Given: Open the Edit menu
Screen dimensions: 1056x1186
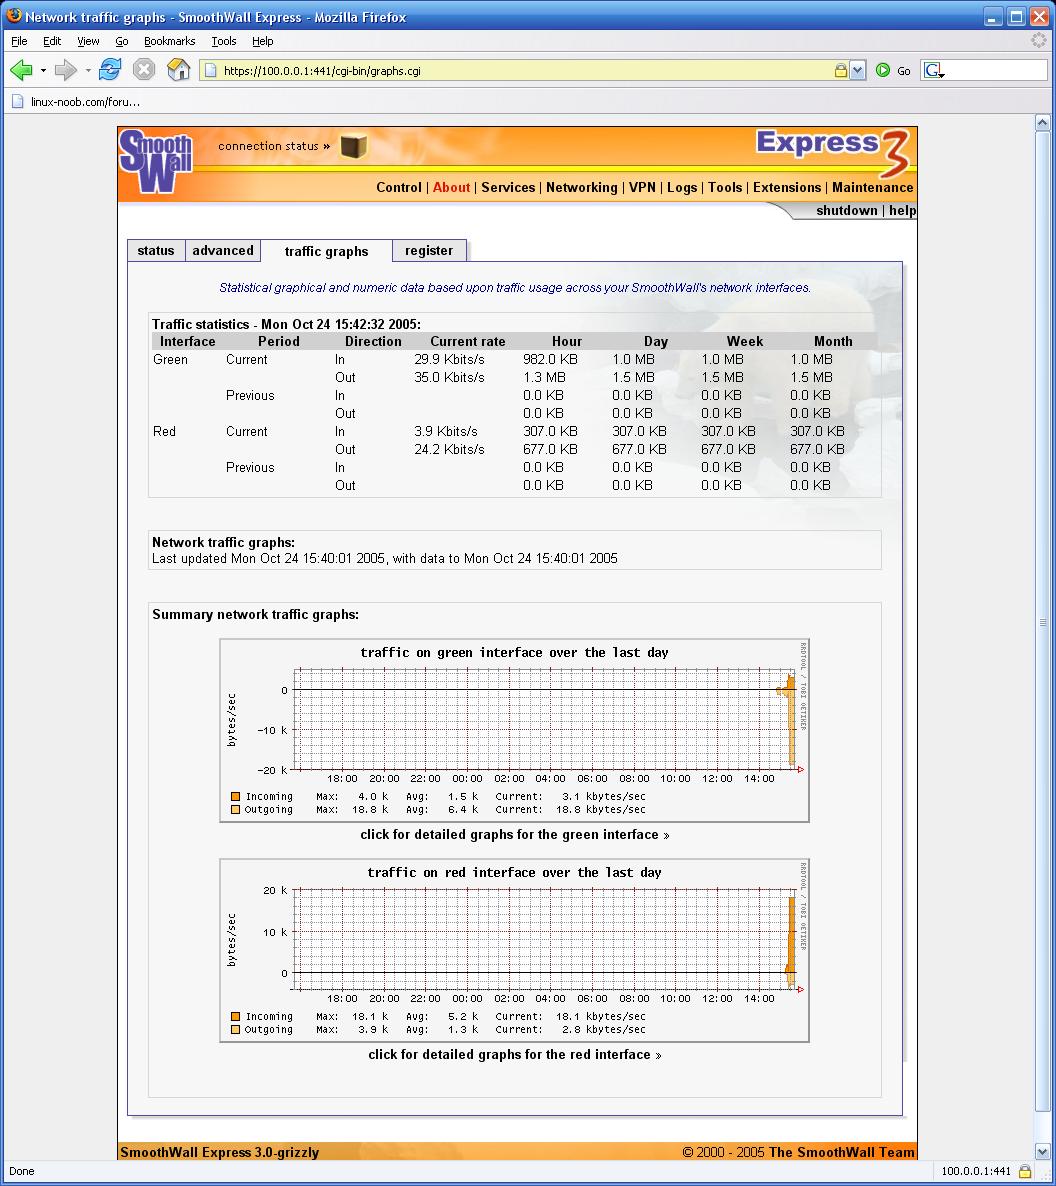Looking at the screenshot, I should 52,41.
